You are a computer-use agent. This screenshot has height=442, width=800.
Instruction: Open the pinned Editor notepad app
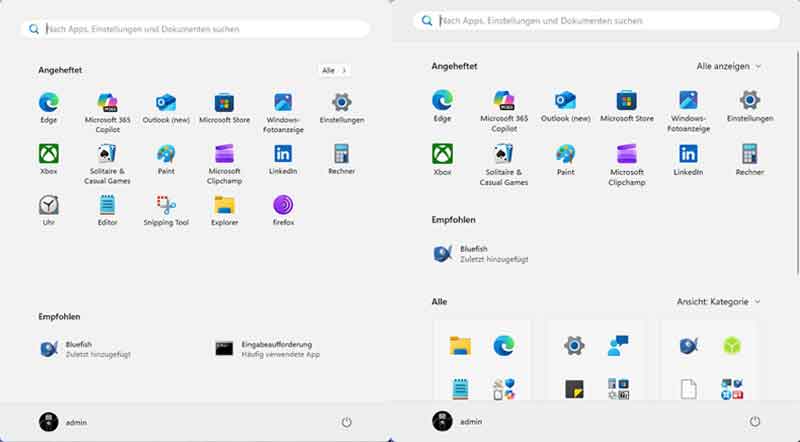(x=107, y=210)
